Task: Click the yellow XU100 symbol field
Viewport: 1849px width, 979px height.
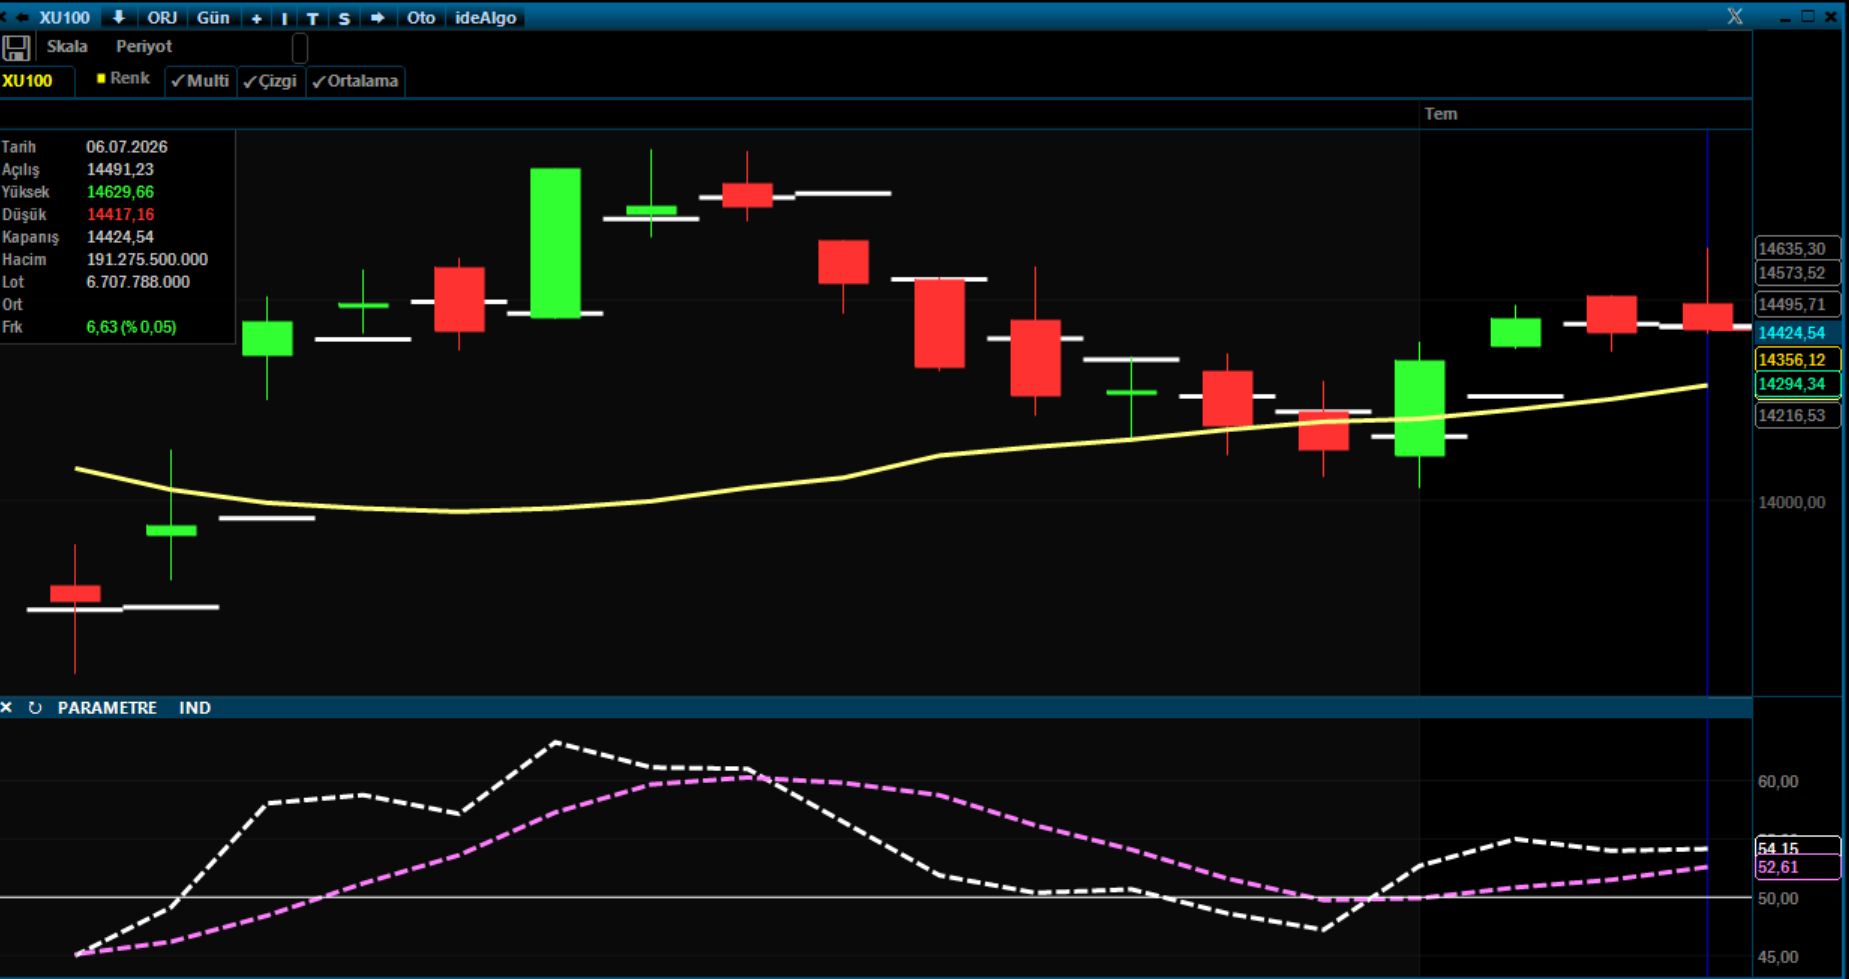Action: [x=37, y=81]
